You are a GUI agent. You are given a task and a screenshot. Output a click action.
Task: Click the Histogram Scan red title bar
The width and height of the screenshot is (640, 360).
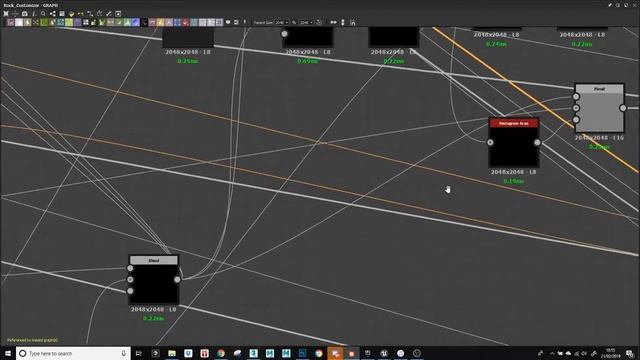coord(514,123)
